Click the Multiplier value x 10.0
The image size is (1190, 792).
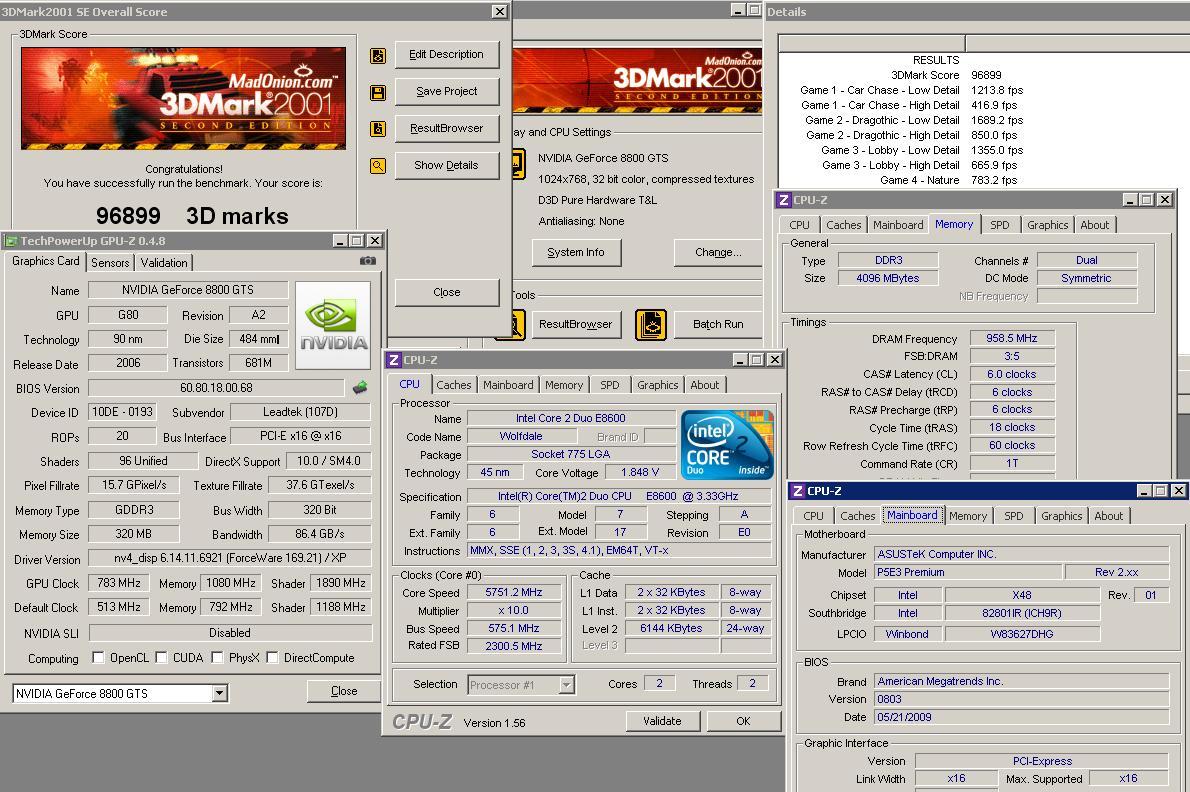(514, 611)
